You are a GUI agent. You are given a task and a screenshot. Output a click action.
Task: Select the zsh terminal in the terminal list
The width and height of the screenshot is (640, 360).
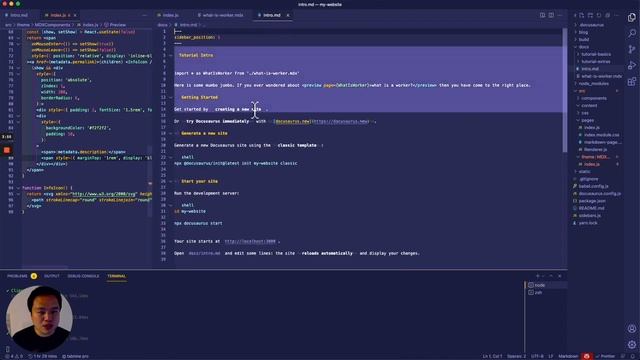tap(546, 293)
